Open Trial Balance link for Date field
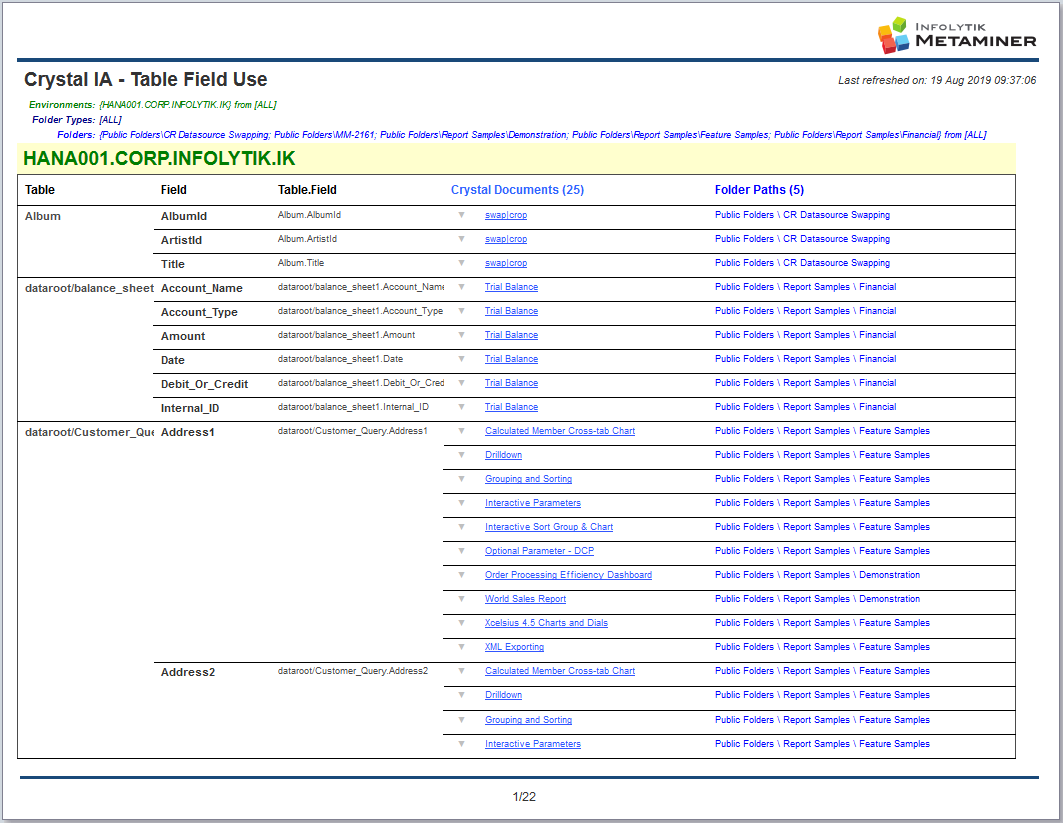 (x=511, y=359)
